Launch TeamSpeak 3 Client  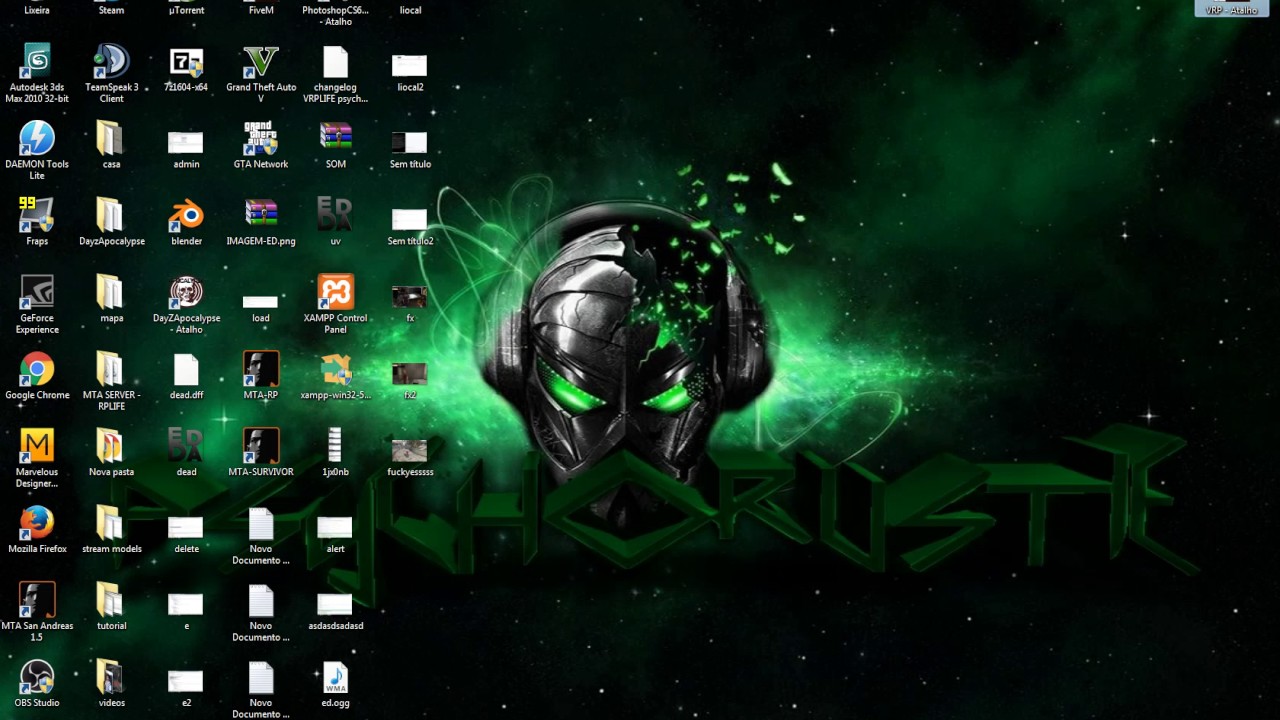click(111, 62)
